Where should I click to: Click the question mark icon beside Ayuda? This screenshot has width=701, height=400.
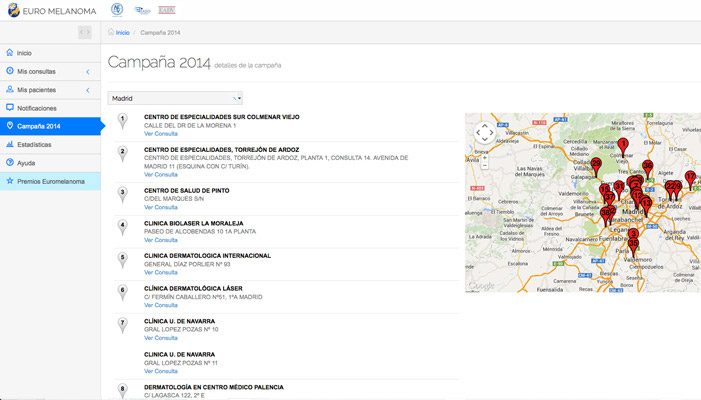[10, 162]
